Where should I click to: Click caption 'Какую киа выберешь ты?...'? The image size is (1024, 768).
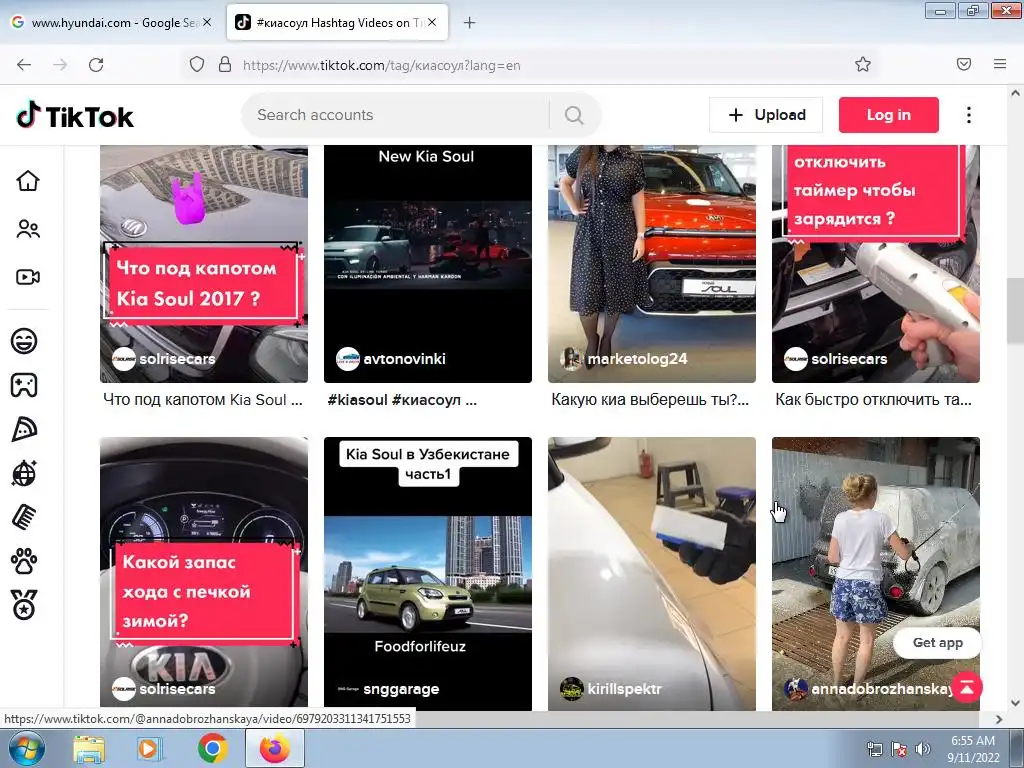(x=650, y=400)
